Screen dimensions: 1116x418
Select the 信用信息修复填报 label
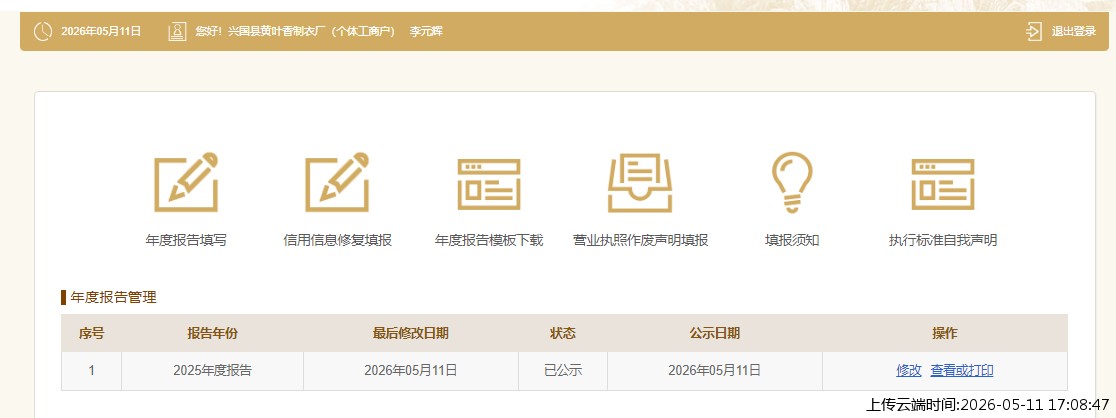pos(337,240)
